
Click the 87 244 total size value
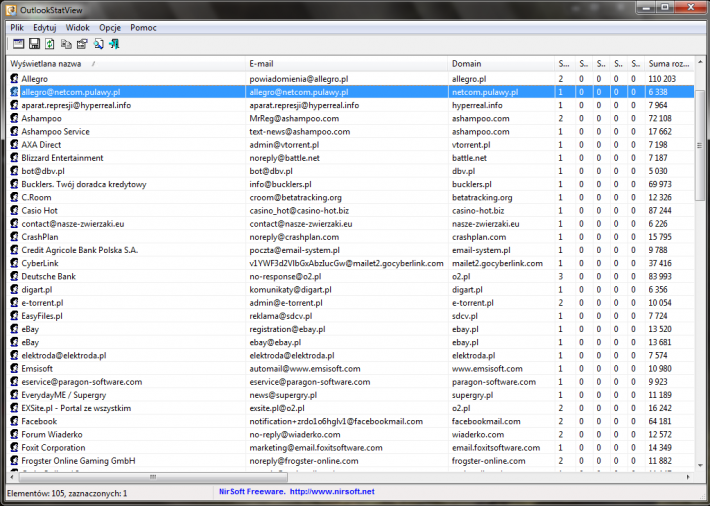660,210
